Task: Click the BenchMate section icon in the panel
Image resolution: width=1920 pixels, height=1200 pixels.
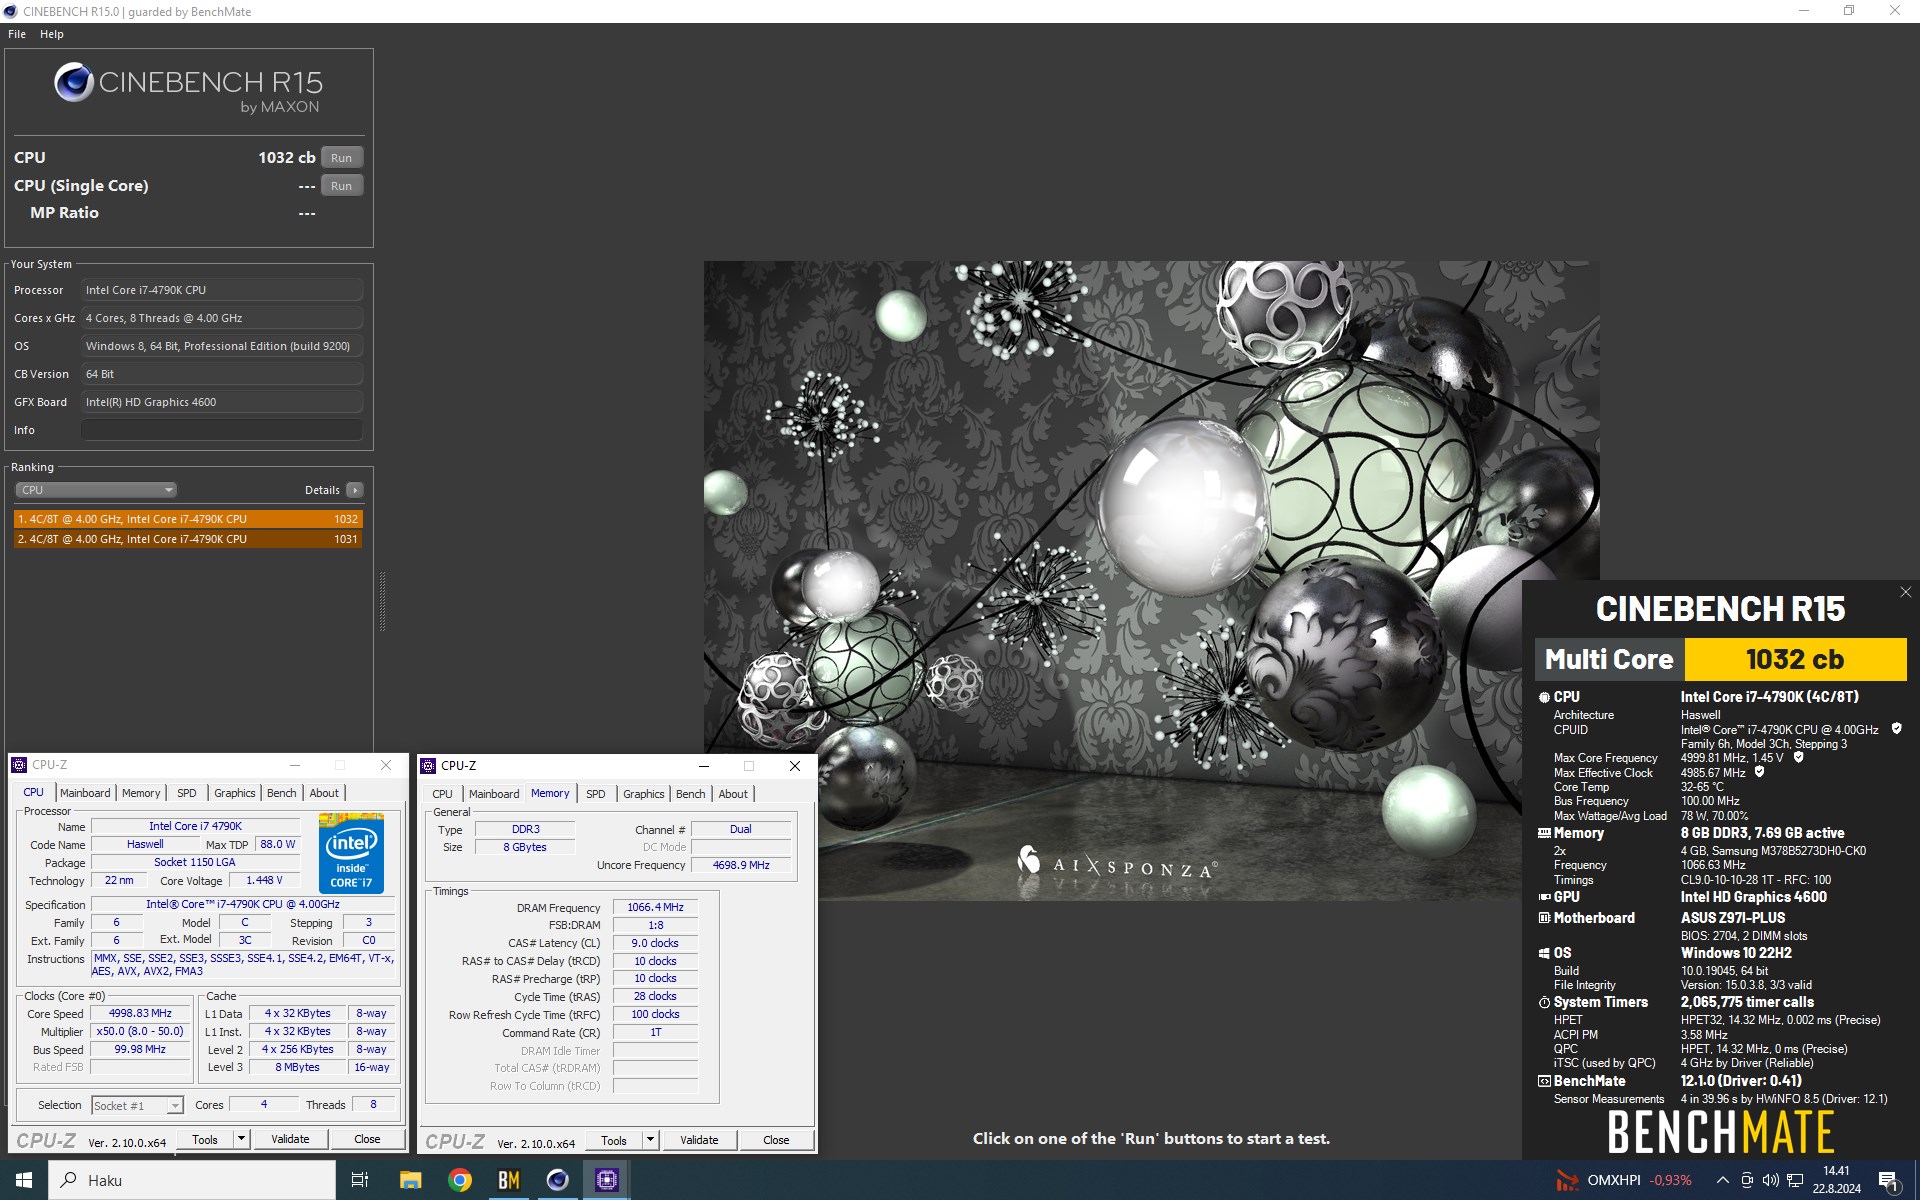Action: (x=1544, y=1081)
